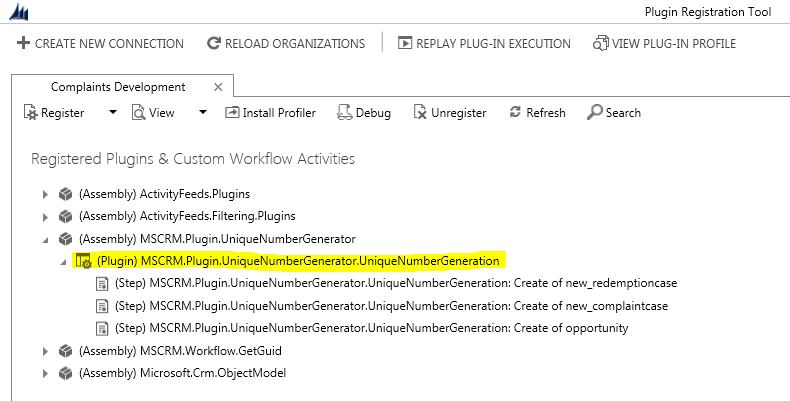Click the Search magnifier icon
The image size is (790, 401).
(x=595, y=112)
